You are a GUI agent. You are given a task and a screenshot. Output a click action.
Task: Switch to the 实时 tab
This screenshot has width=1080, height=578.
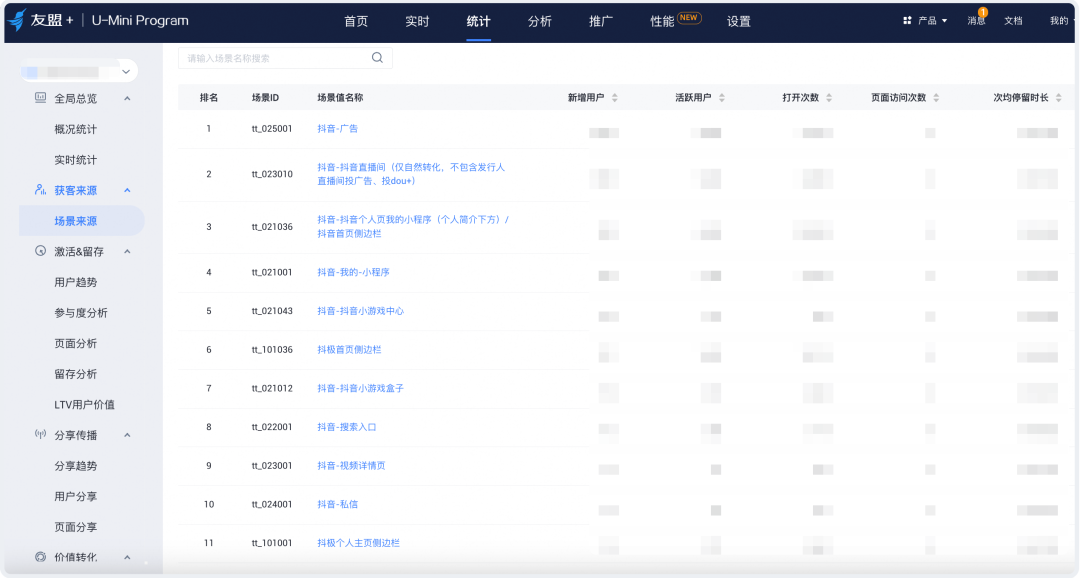pos(417,21)
